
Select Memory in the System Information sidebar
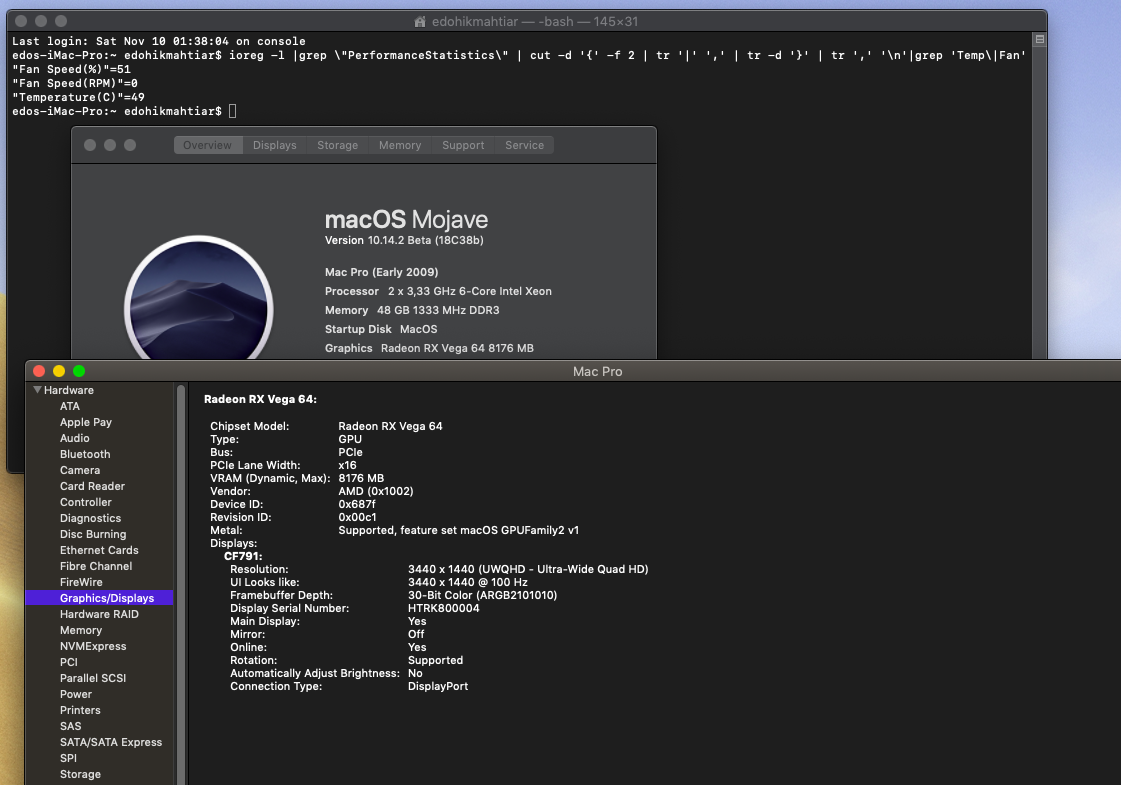pos(81,630)
